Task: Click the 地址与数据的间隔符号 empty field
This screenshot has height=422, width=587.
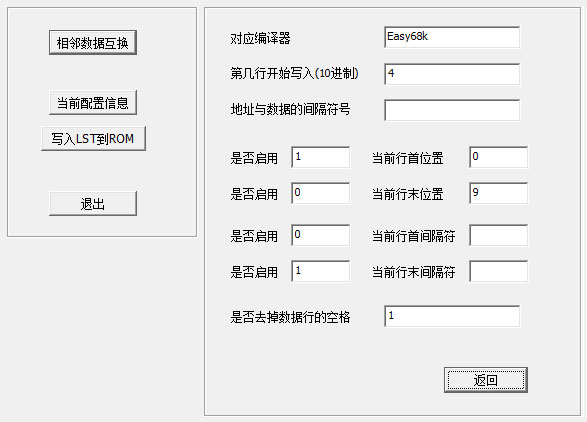Action: tap(452, 110)
